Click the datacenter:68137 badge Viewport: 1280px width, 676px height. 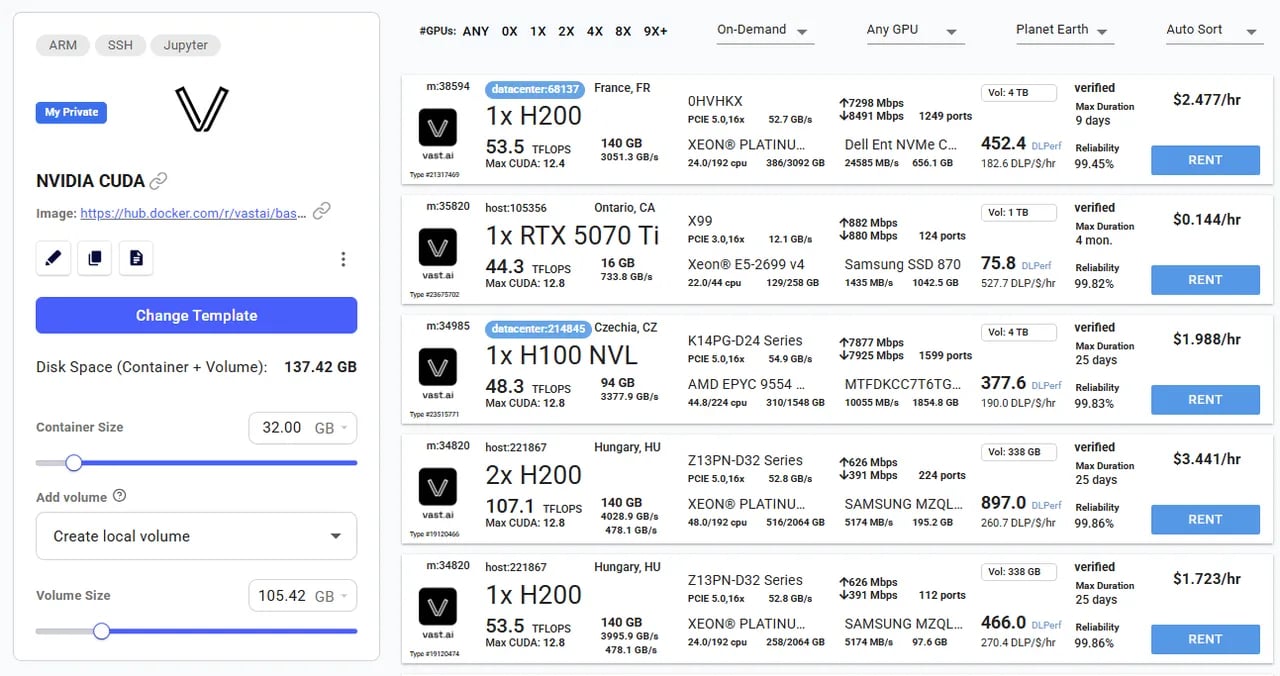tap(536, 89)
